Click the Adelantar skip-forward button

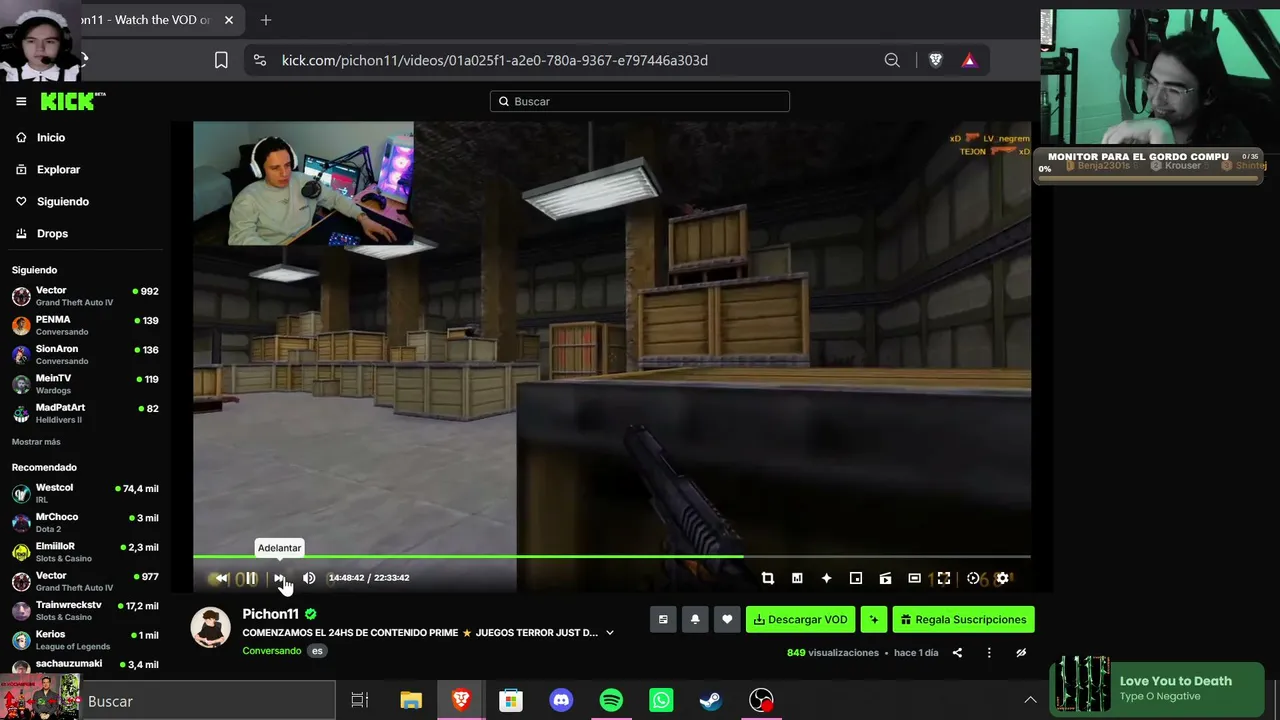click(x=279, y=578)
